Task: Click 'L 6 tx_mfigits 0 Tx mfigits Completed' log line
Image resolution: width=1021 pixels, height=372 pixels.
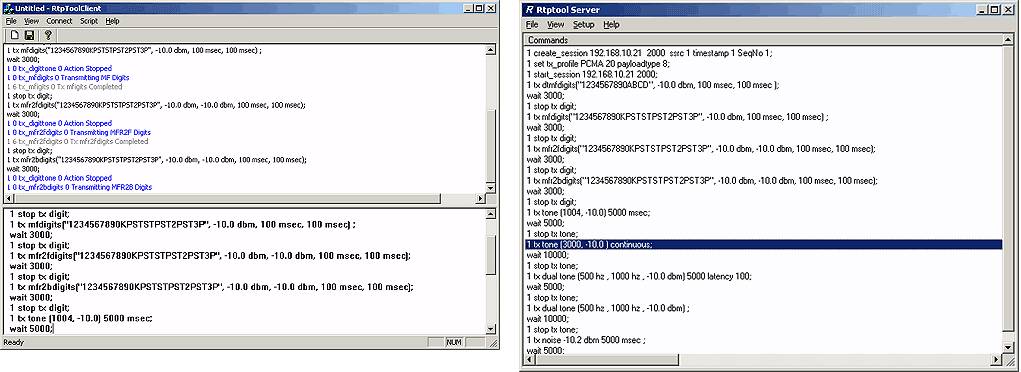Action: [x=64, y=87]
